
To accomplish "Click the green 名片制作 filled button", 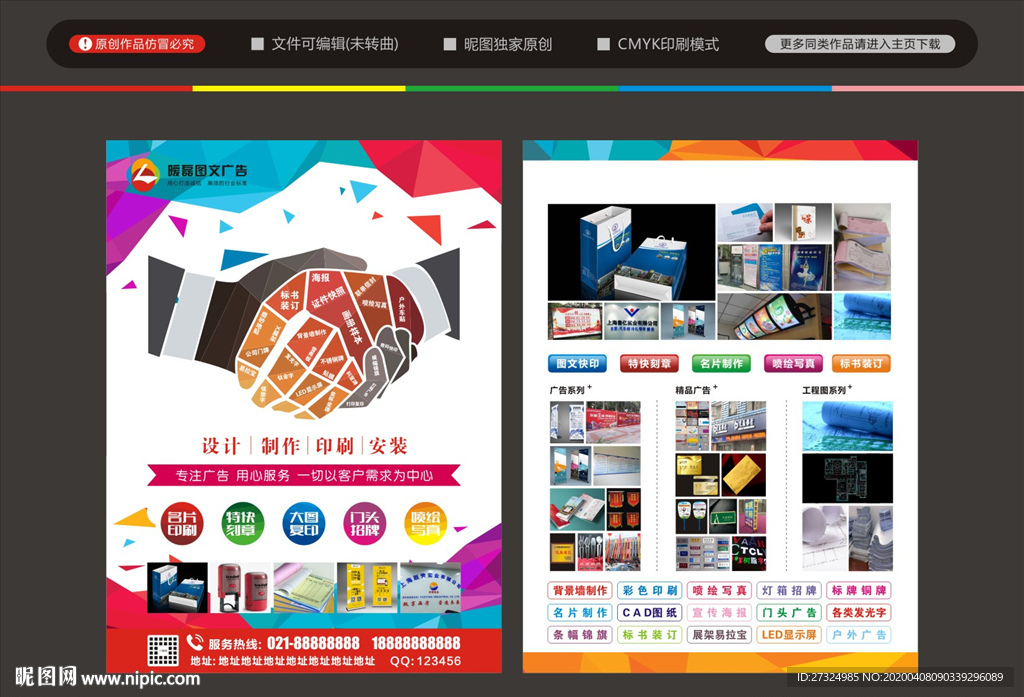I will pyautogui.click(x=721, y=363).
